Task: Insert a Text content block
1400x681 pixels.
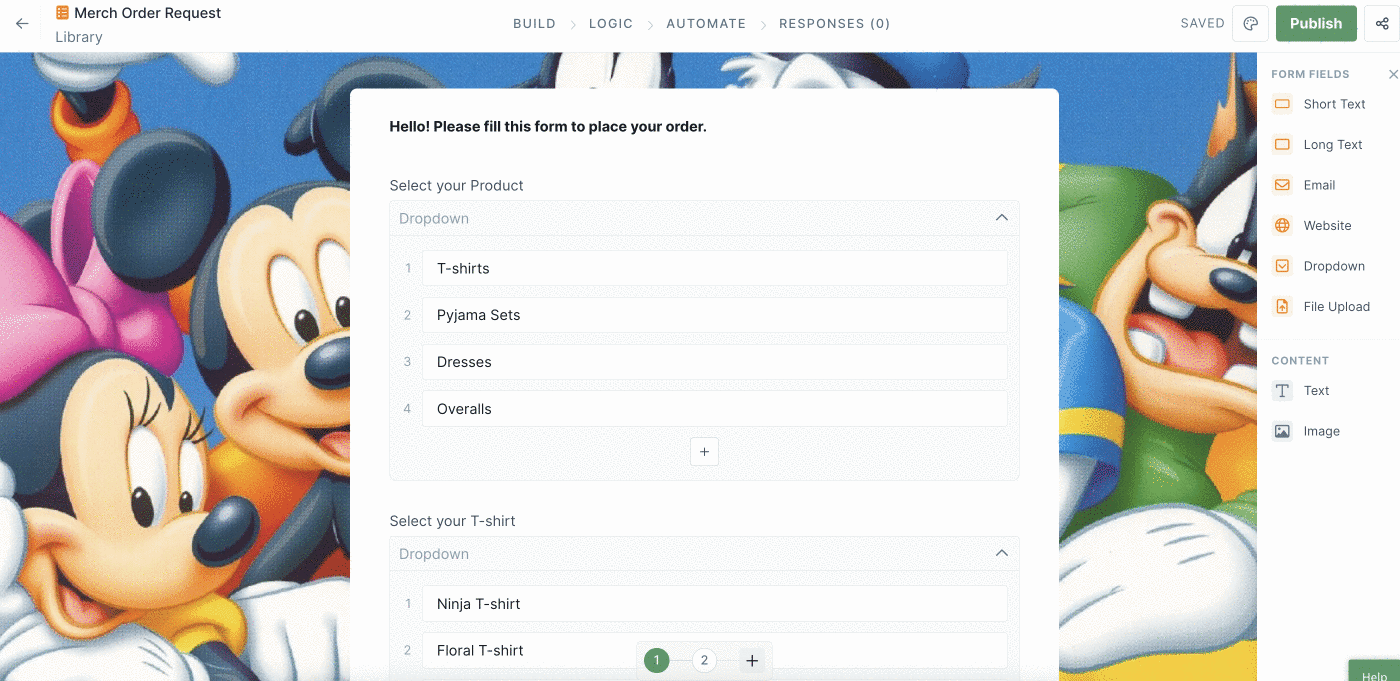Action: (x=1301, y=391)
